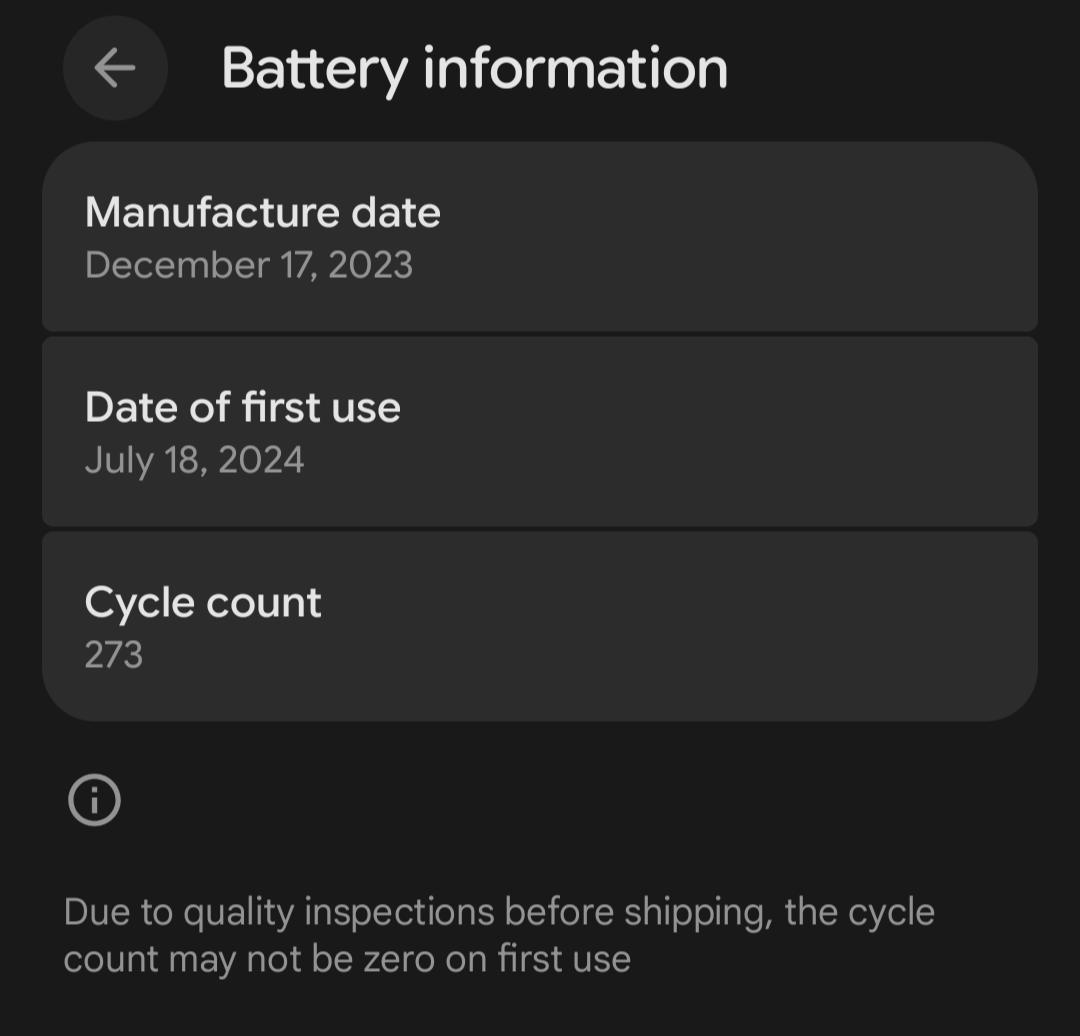
Task: Select the Cycle count label
Action: coord(203,603)
